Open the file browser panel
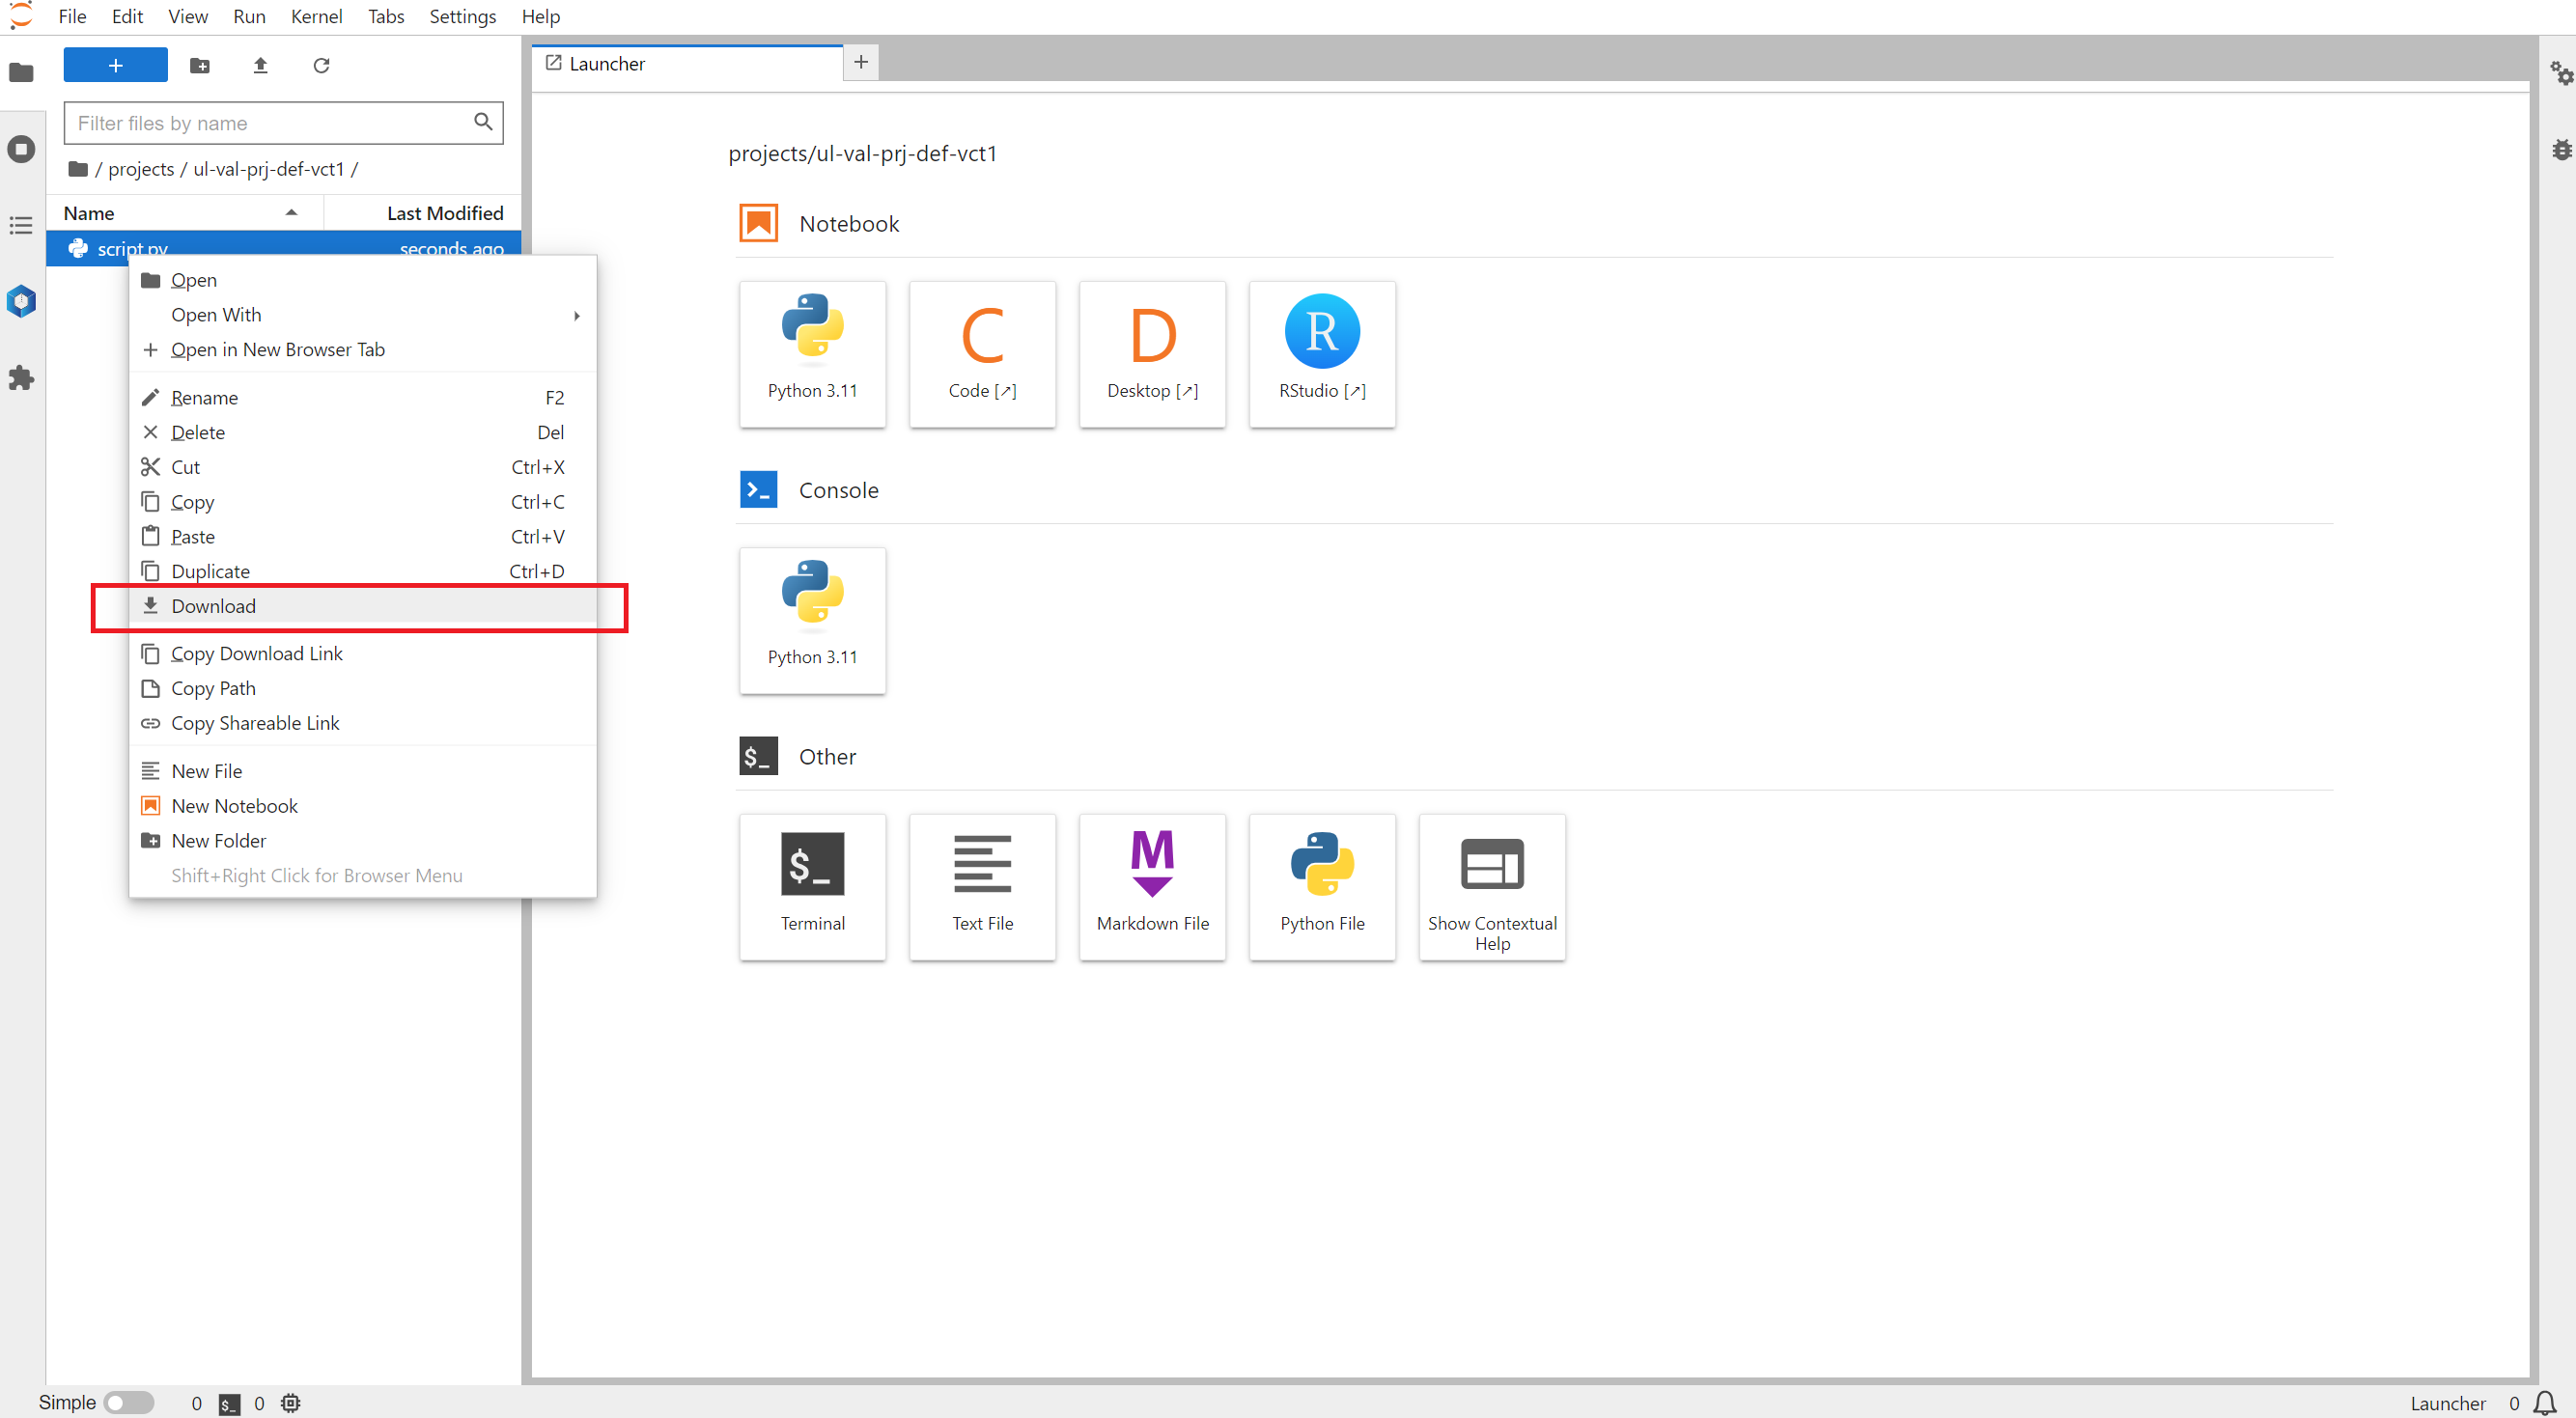This screenshot has width=2576, height=1418. (x=21, y=73)
